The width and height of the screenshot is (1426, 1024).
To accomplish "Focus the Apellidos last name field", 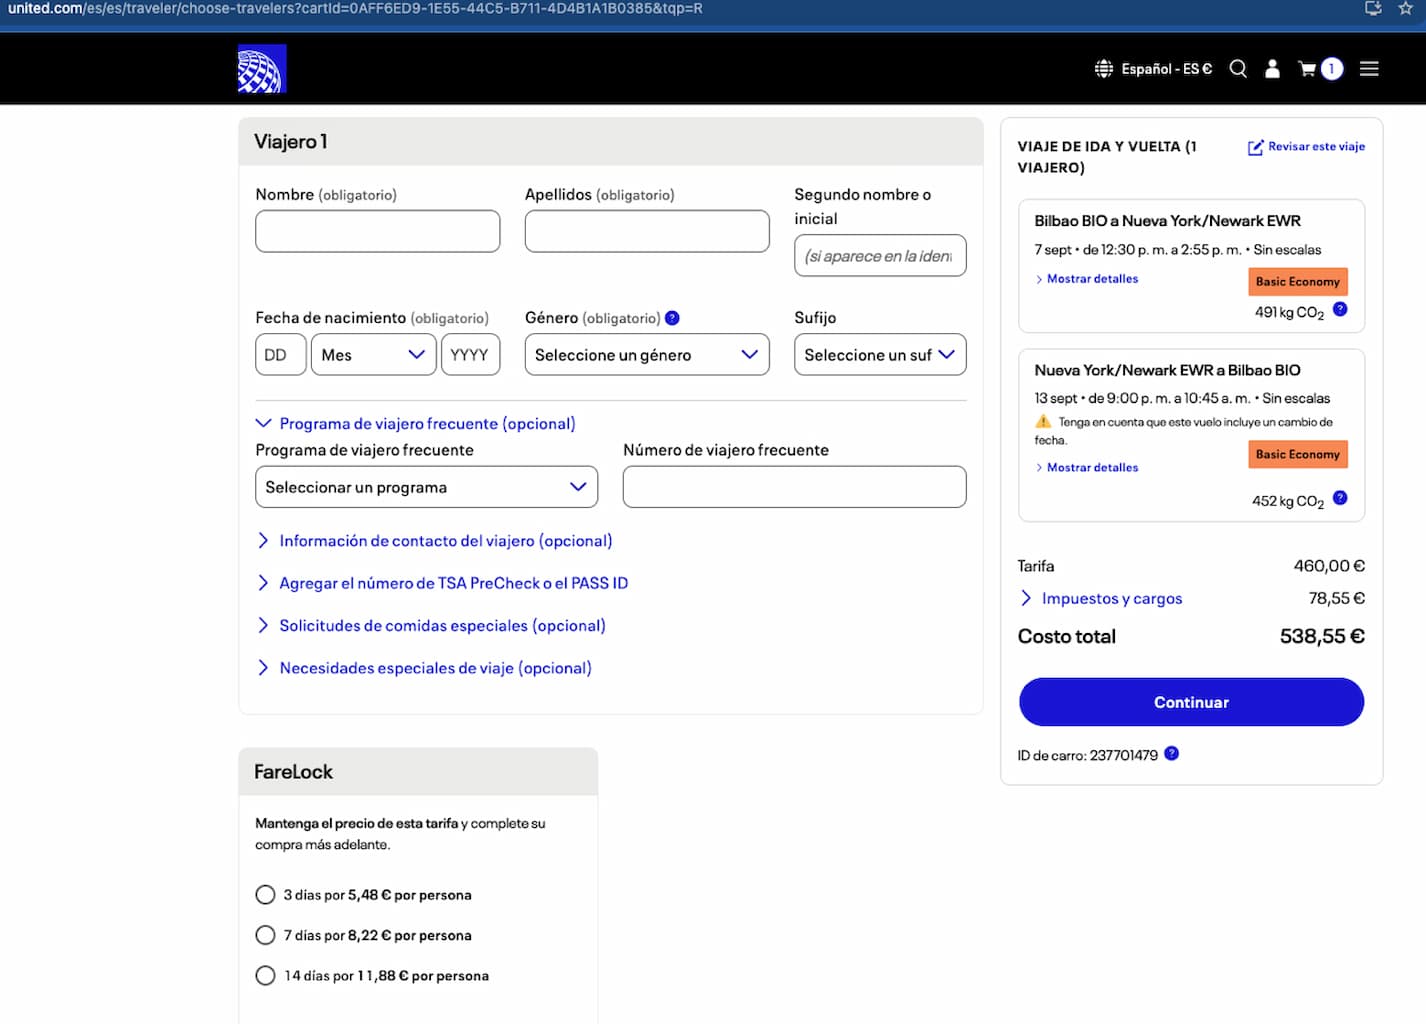I will (x=647, y=231).
